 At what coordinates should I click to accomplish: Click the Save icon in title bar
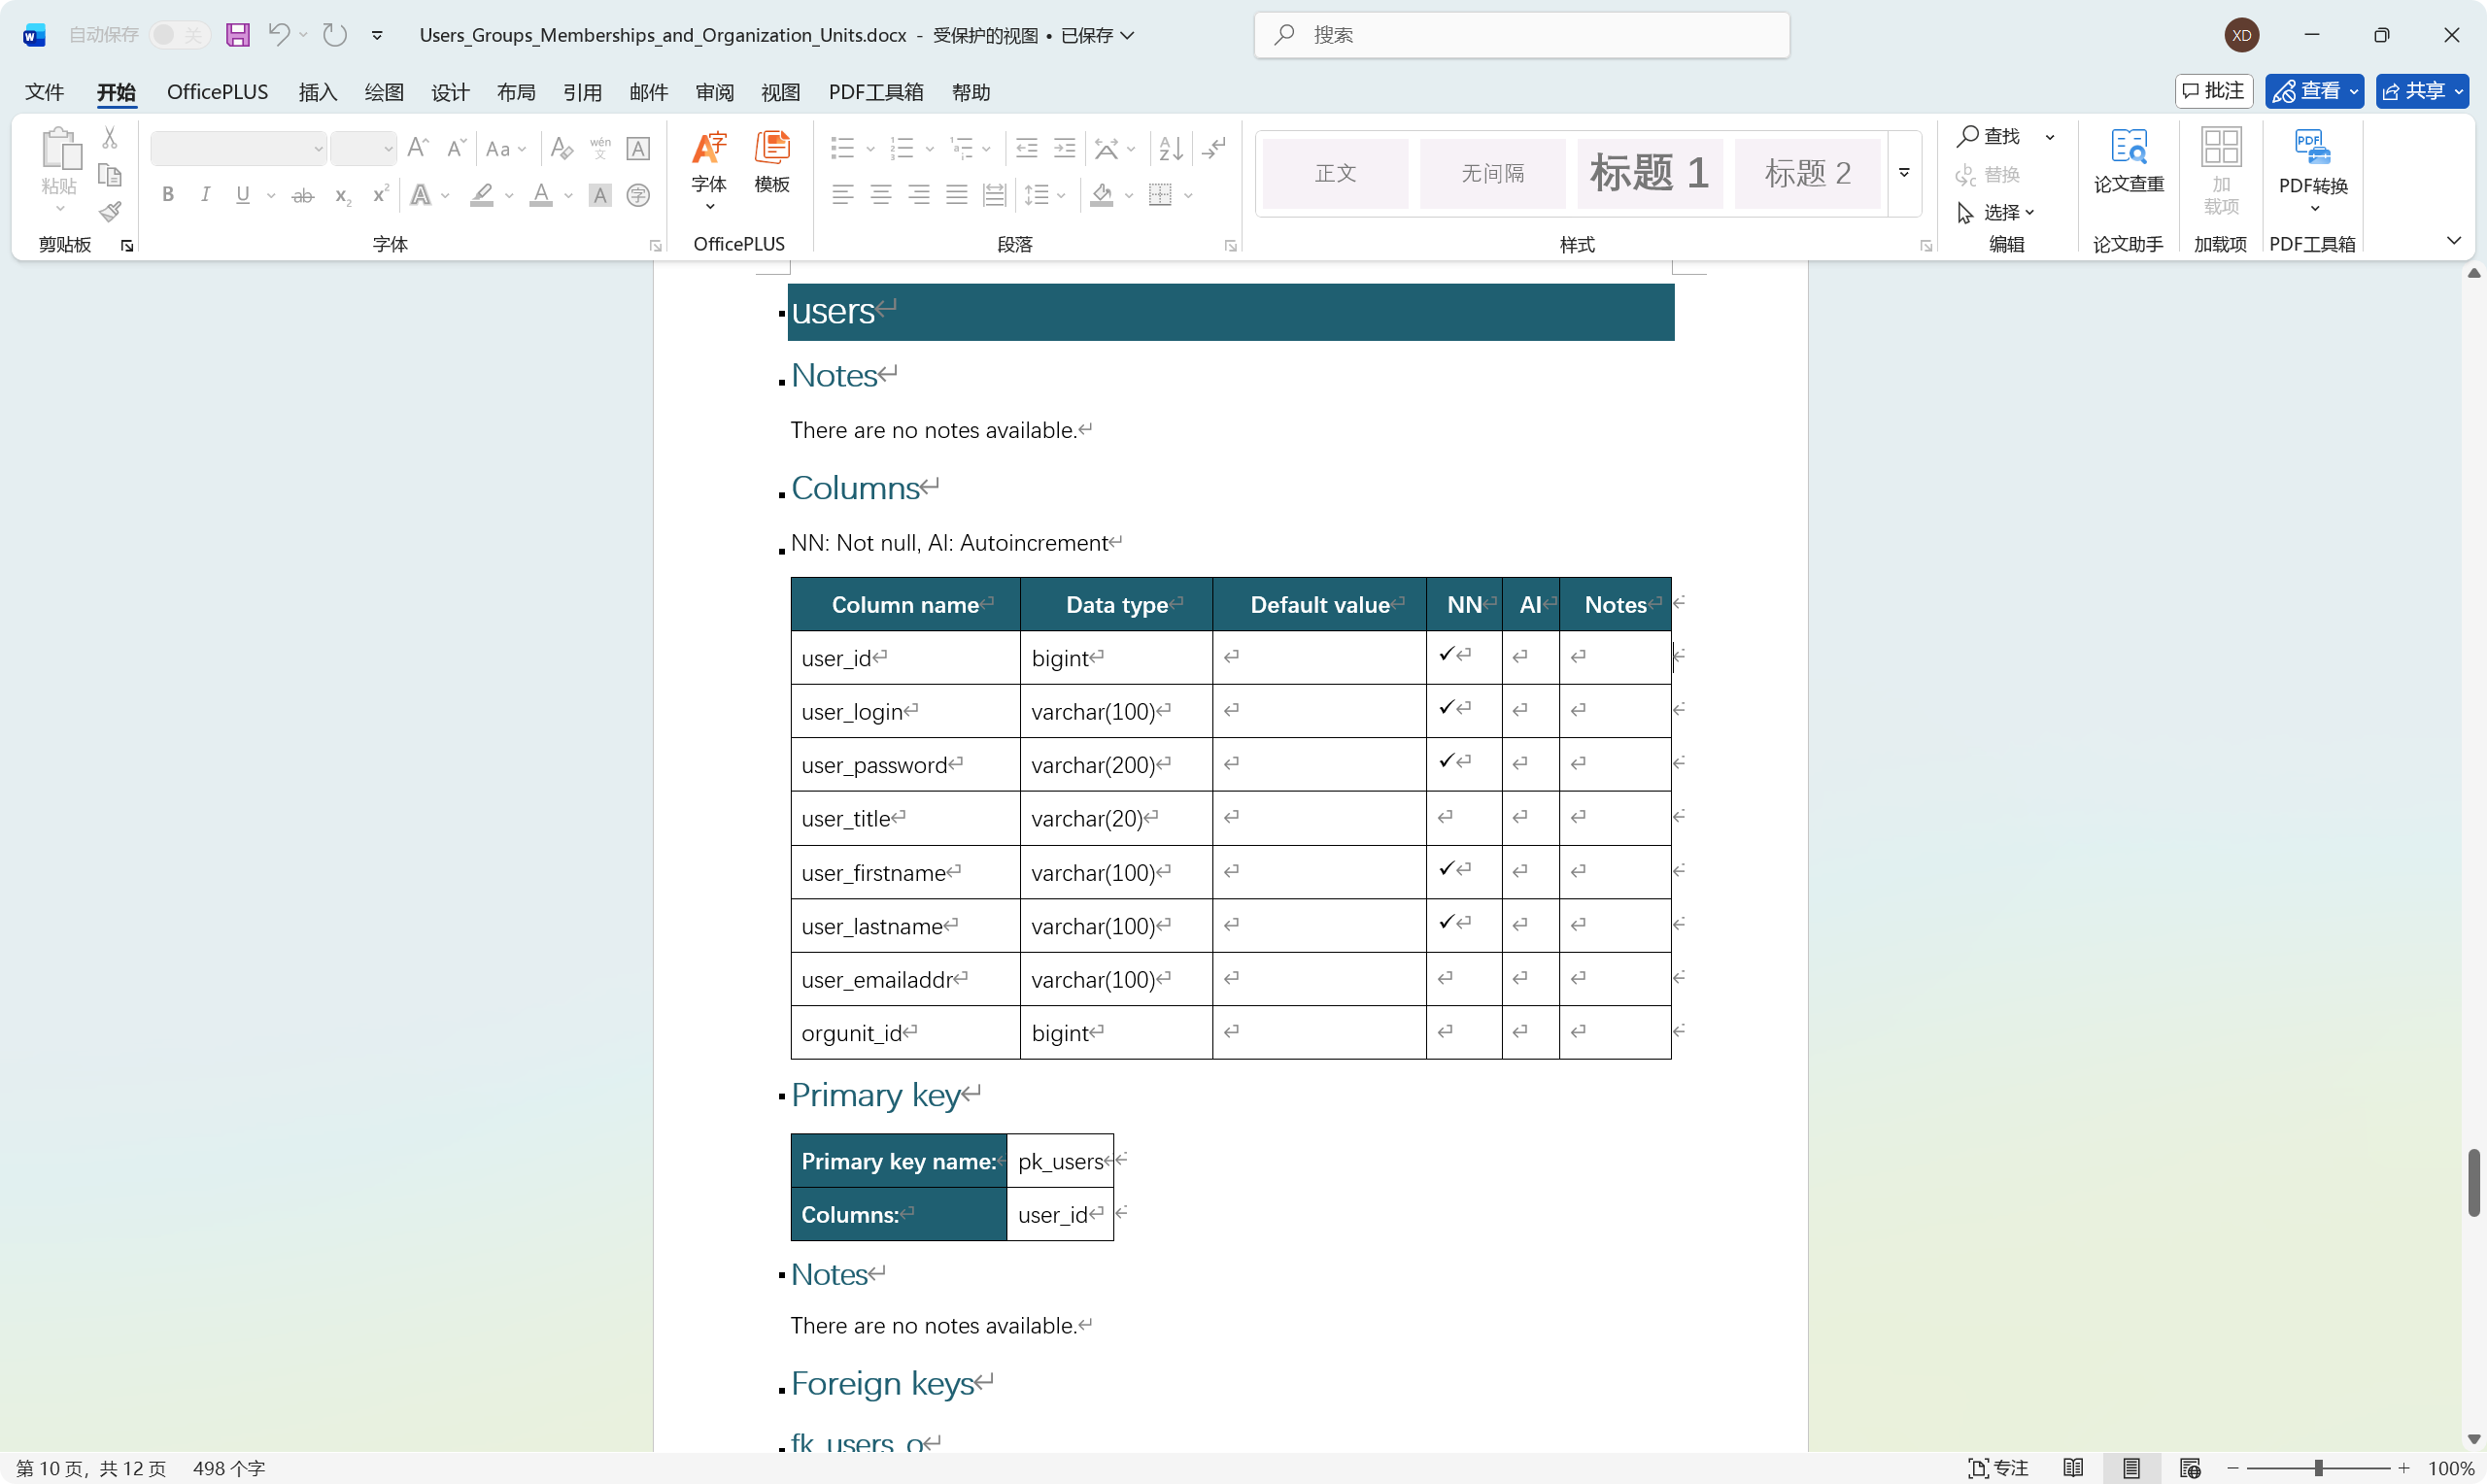(237, 35)
